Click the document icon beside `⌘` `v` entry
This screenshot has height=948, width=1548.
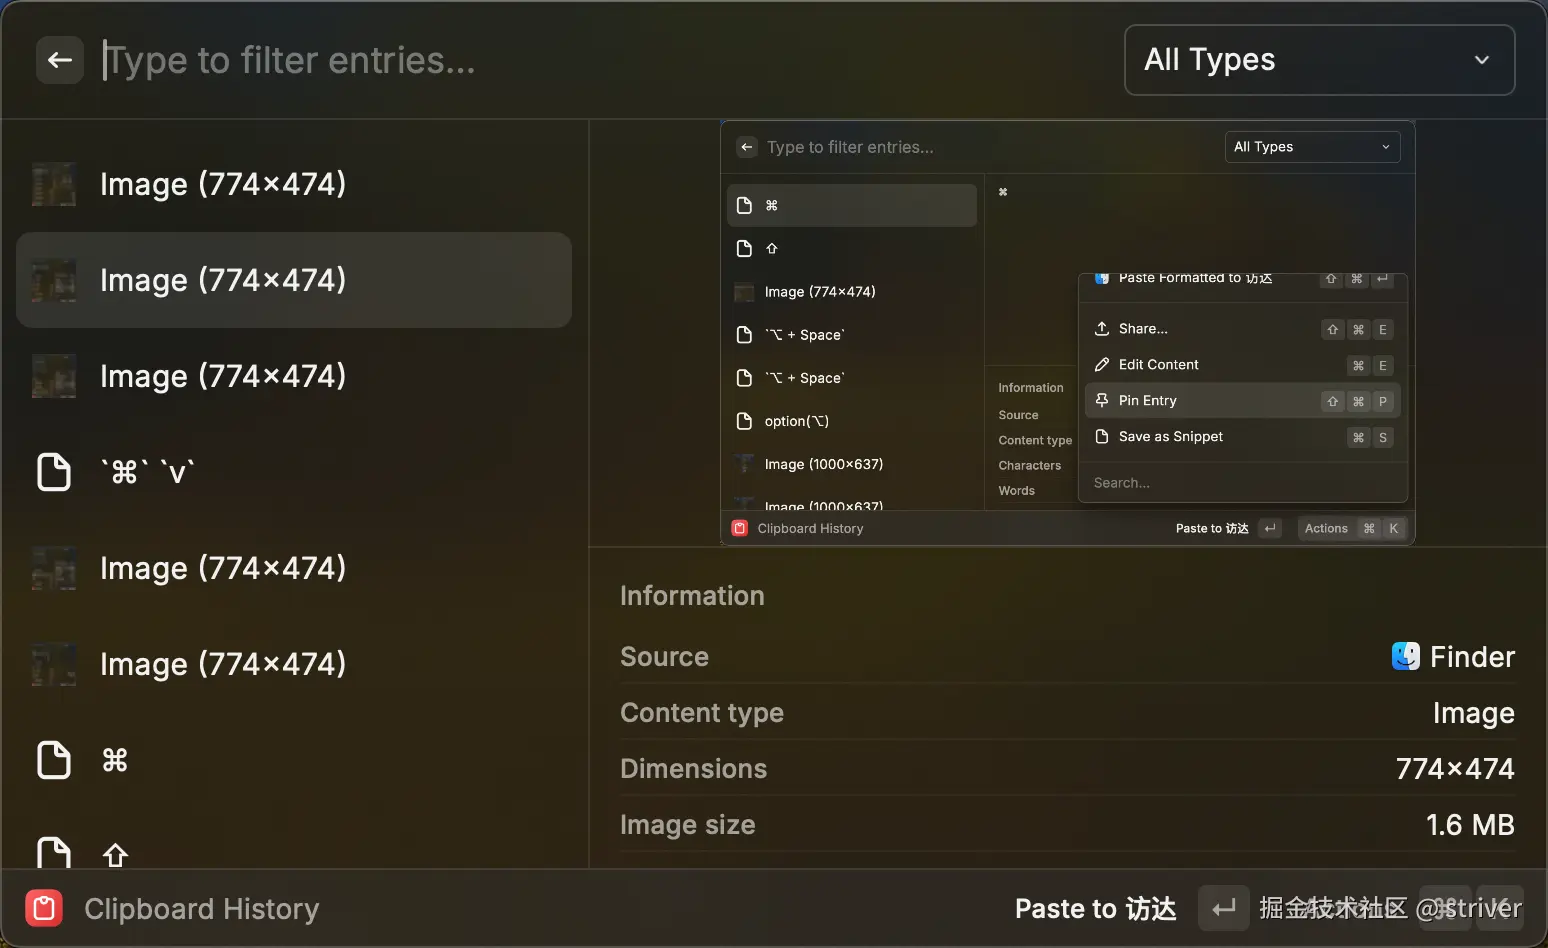coord(54,472)
